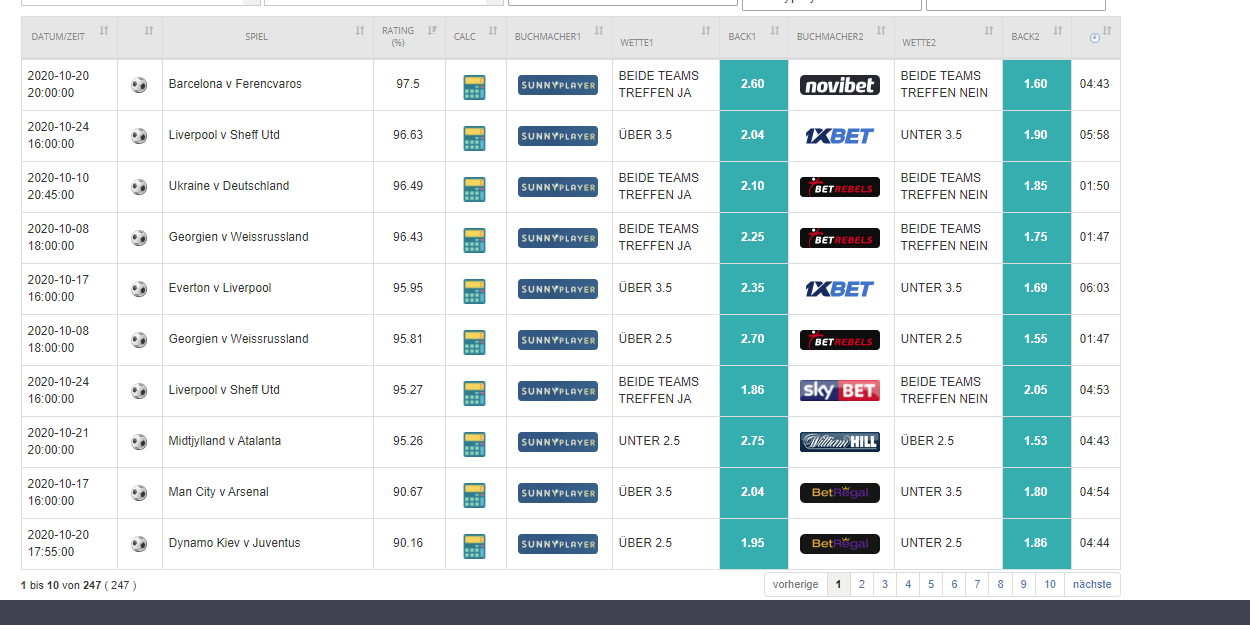Select current page 1 button

pyautogui.click(x=838, y=584)
